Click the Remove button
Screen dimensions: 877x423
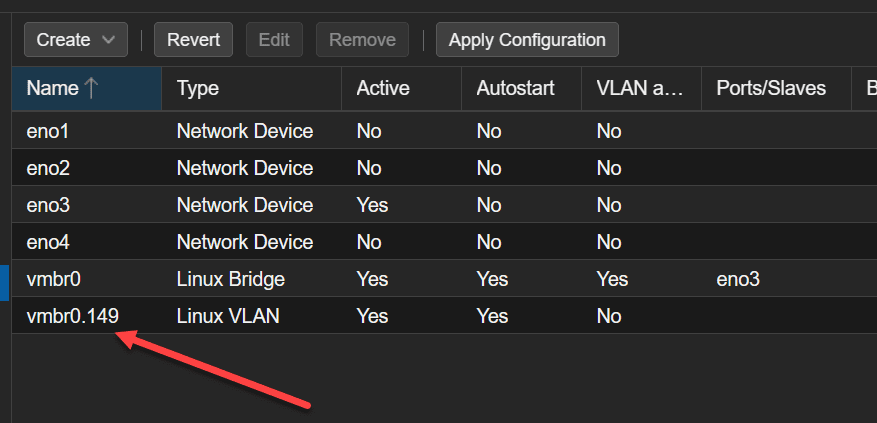pos(362,40)
